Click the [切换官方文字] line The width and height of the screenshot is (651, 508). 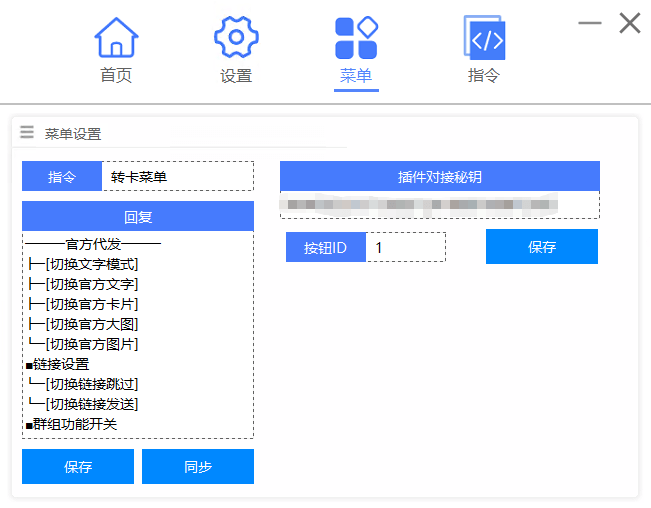click(x=83, y=284)
